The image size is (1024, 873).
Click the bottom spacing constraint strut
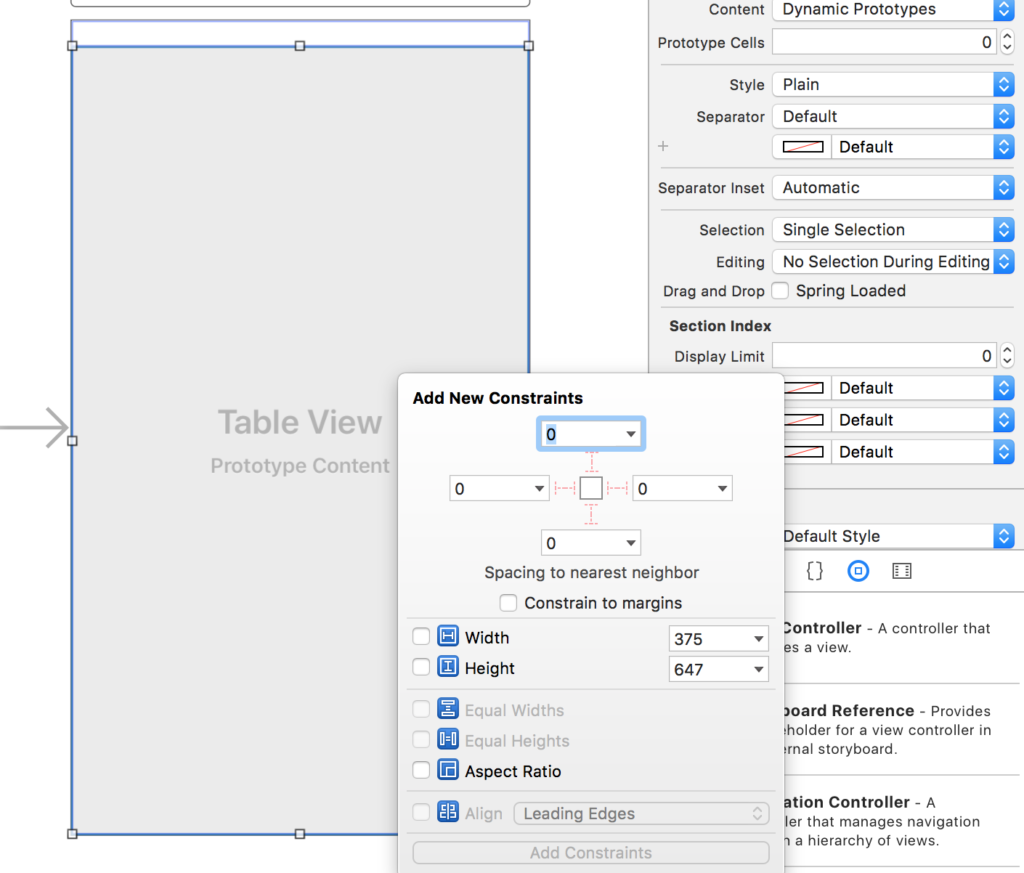591,514
